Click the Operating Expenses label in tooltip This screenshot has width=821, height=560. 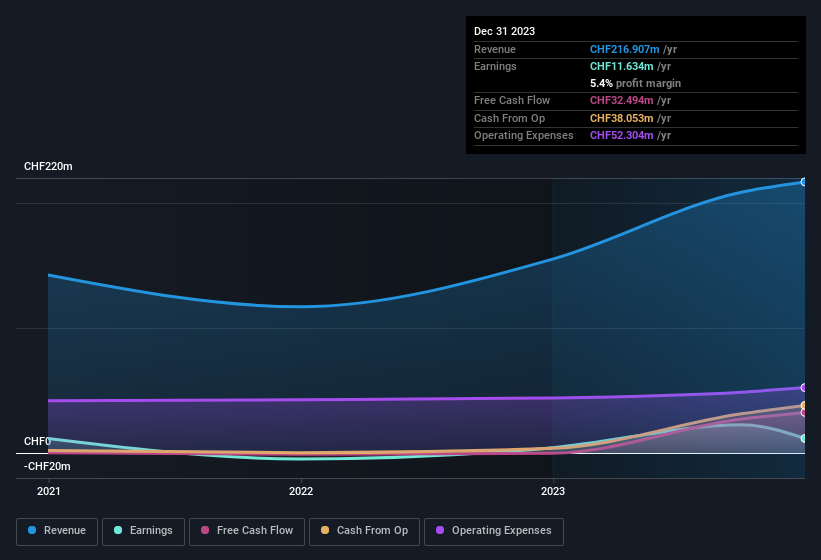pyautogui.click(x=524, y=136)
